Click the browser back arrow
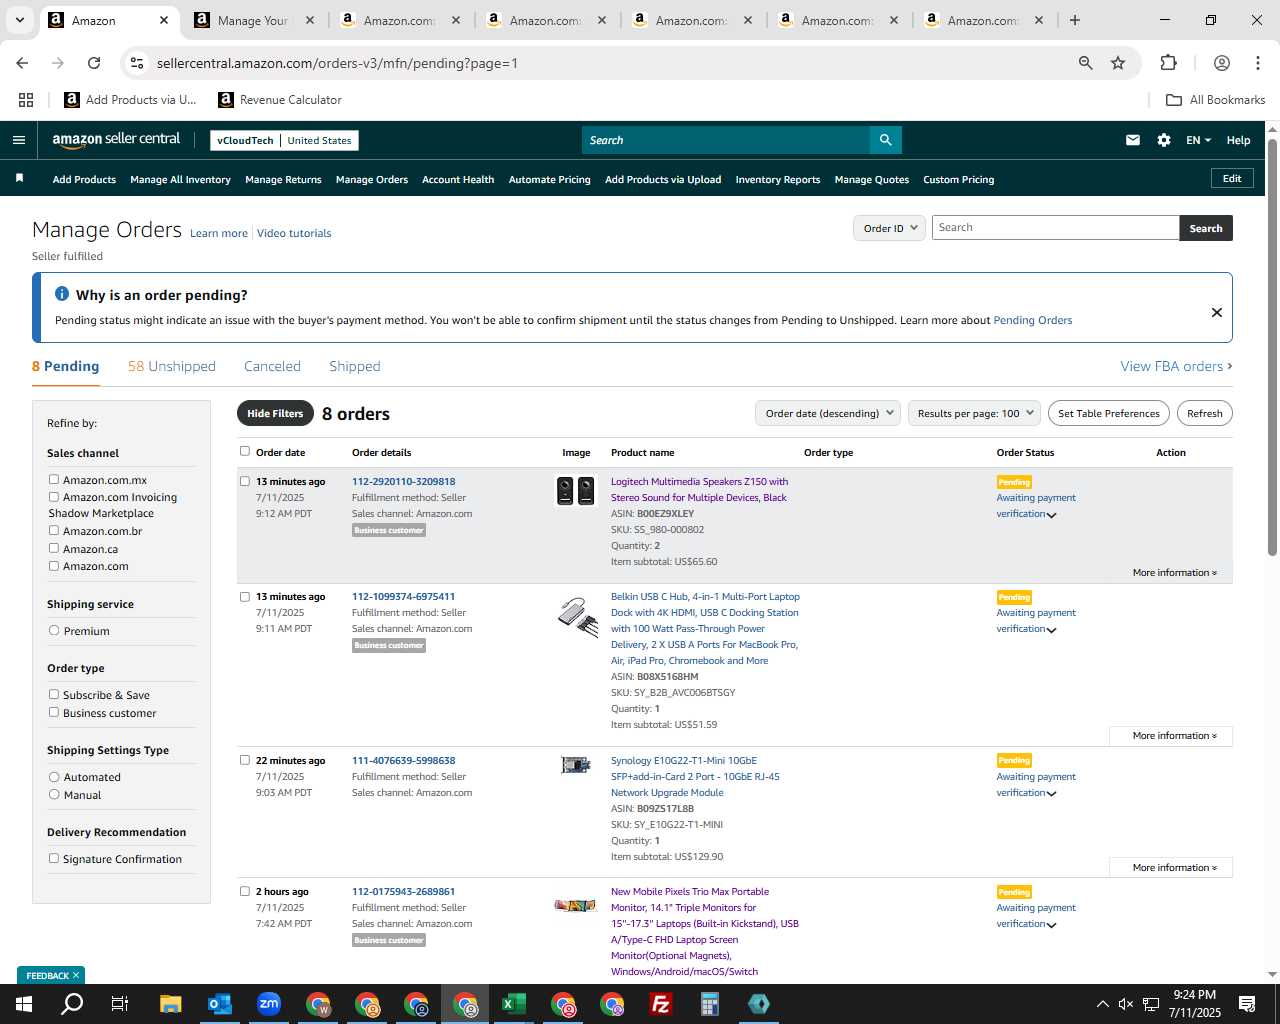The width and height of the screenshot is (1280, 1024). tap(22, 63)
